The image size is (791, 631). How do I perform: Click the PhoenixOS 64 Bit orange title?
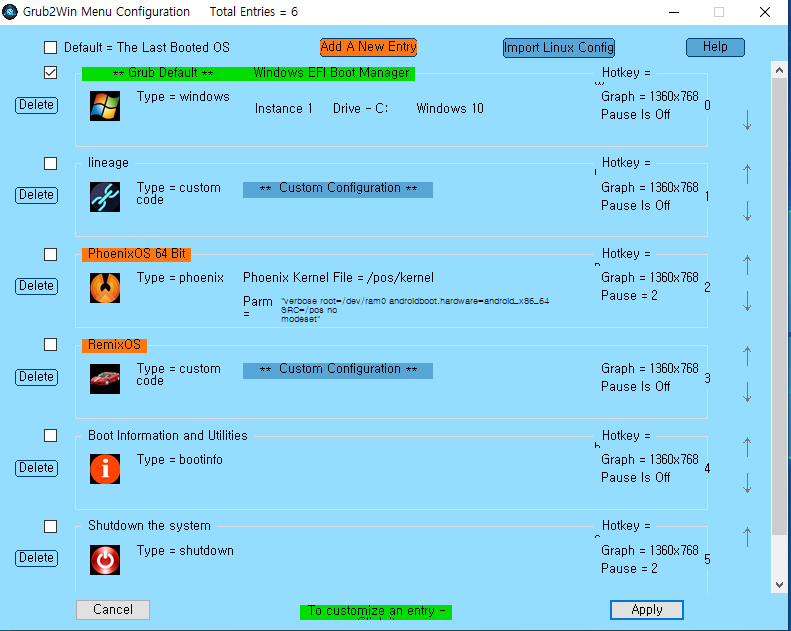pos(137,254)
